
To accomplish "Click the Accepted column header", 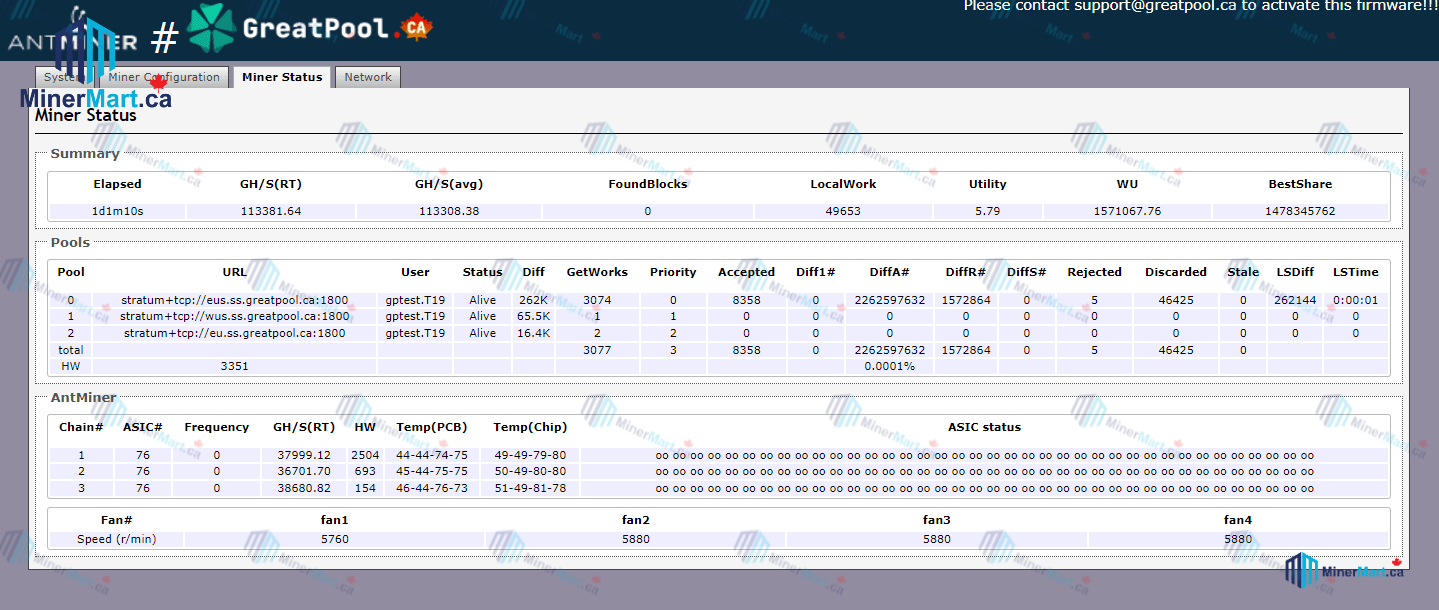I will point(746,272).
